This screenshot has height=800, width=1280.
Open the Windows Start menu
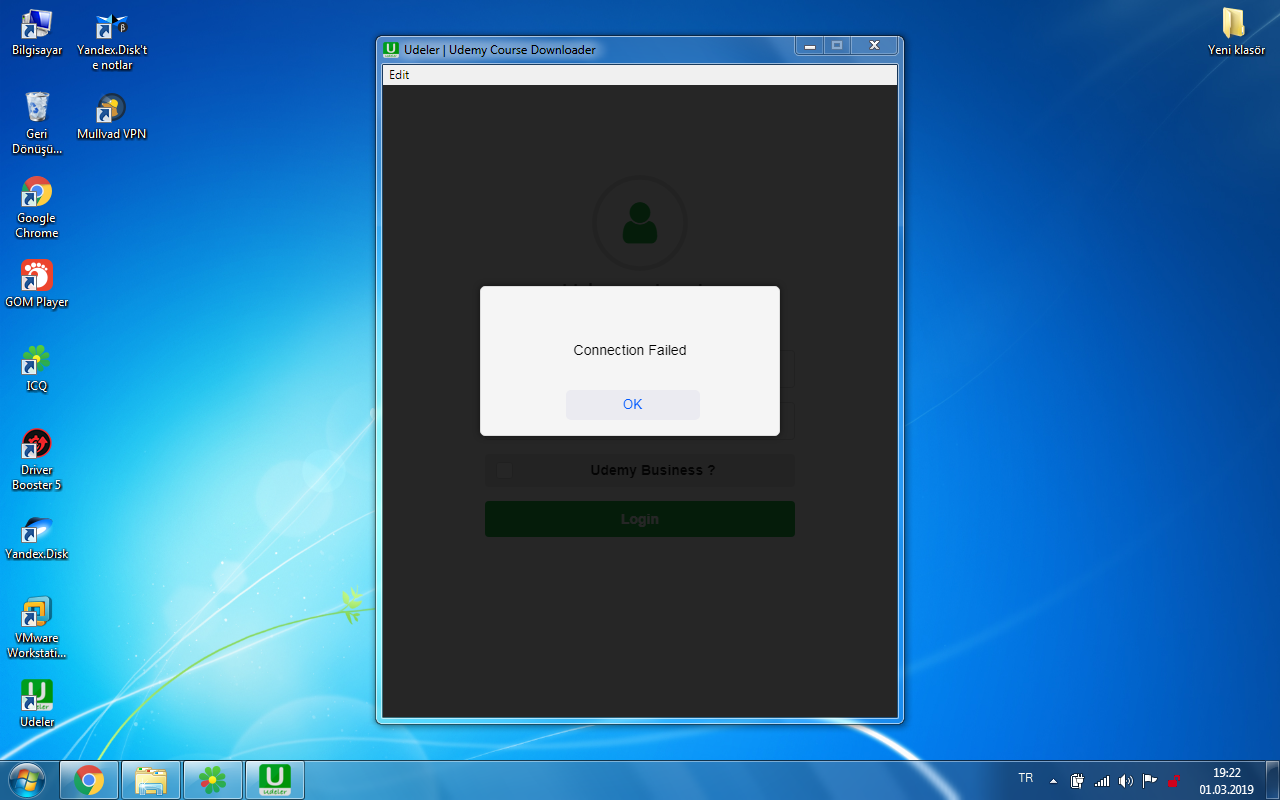(x=27, y=780)
